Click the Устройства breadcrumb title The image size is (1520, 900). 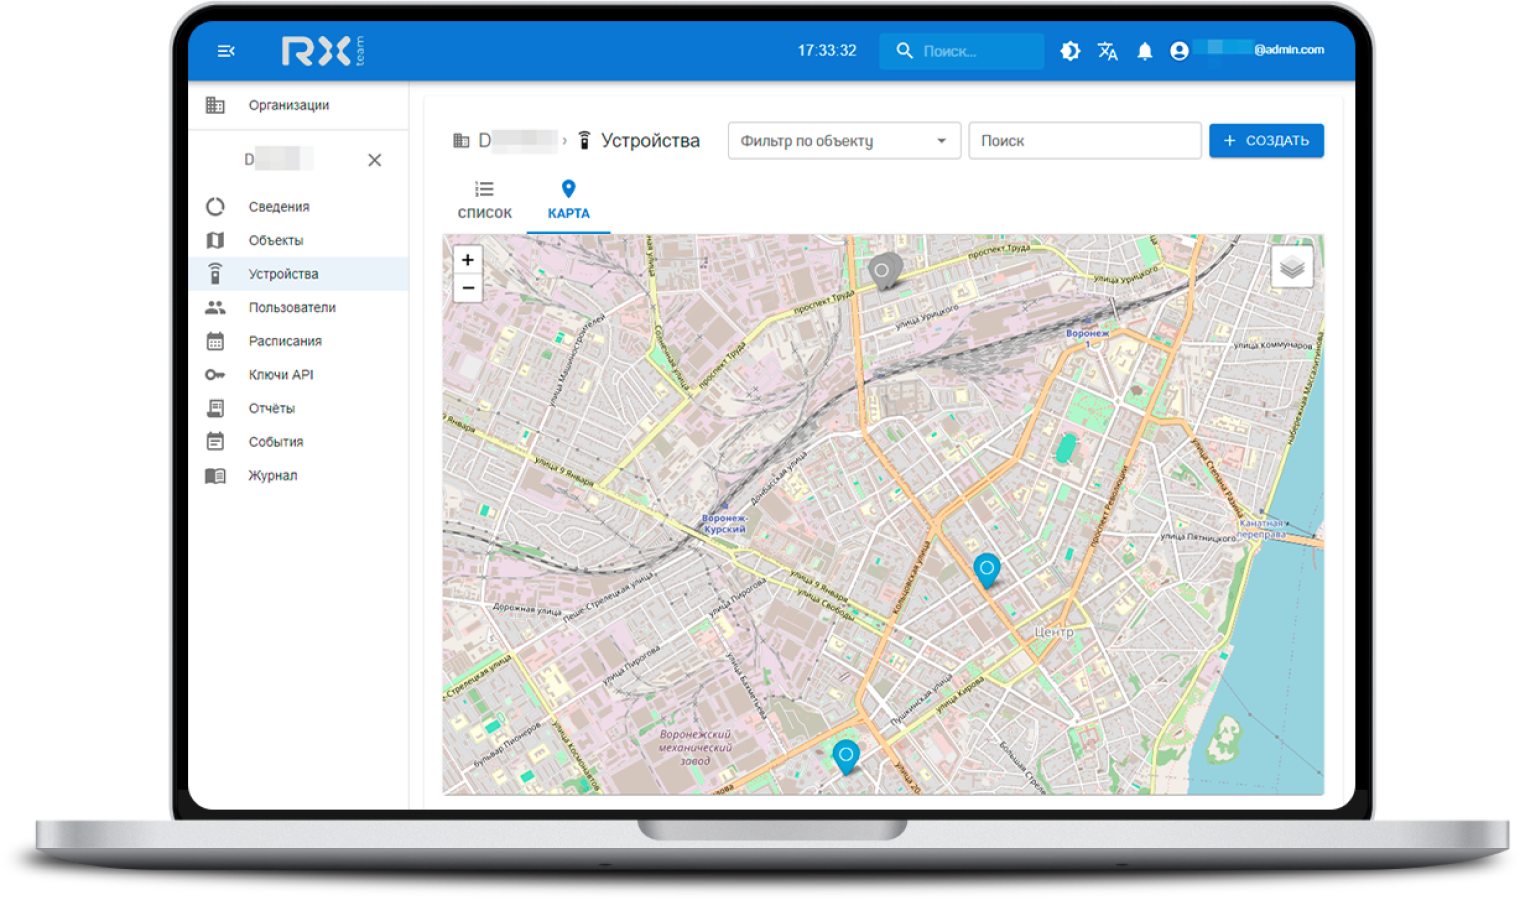tap(650, 141)
